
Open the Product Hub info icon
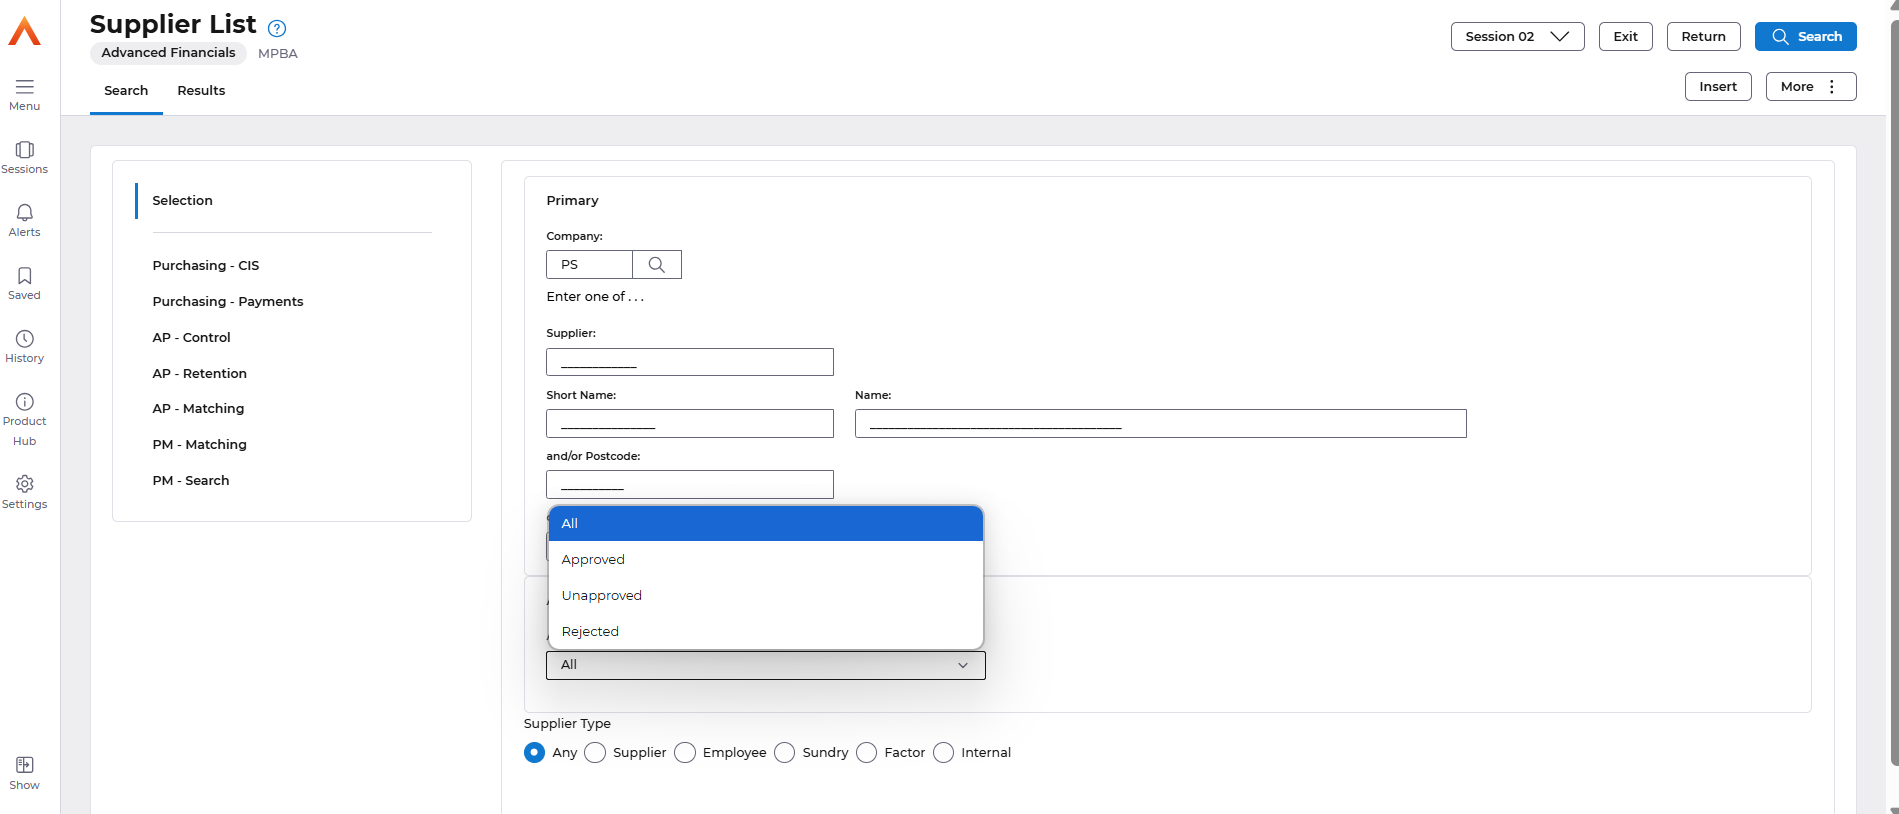tap(24, 401)
